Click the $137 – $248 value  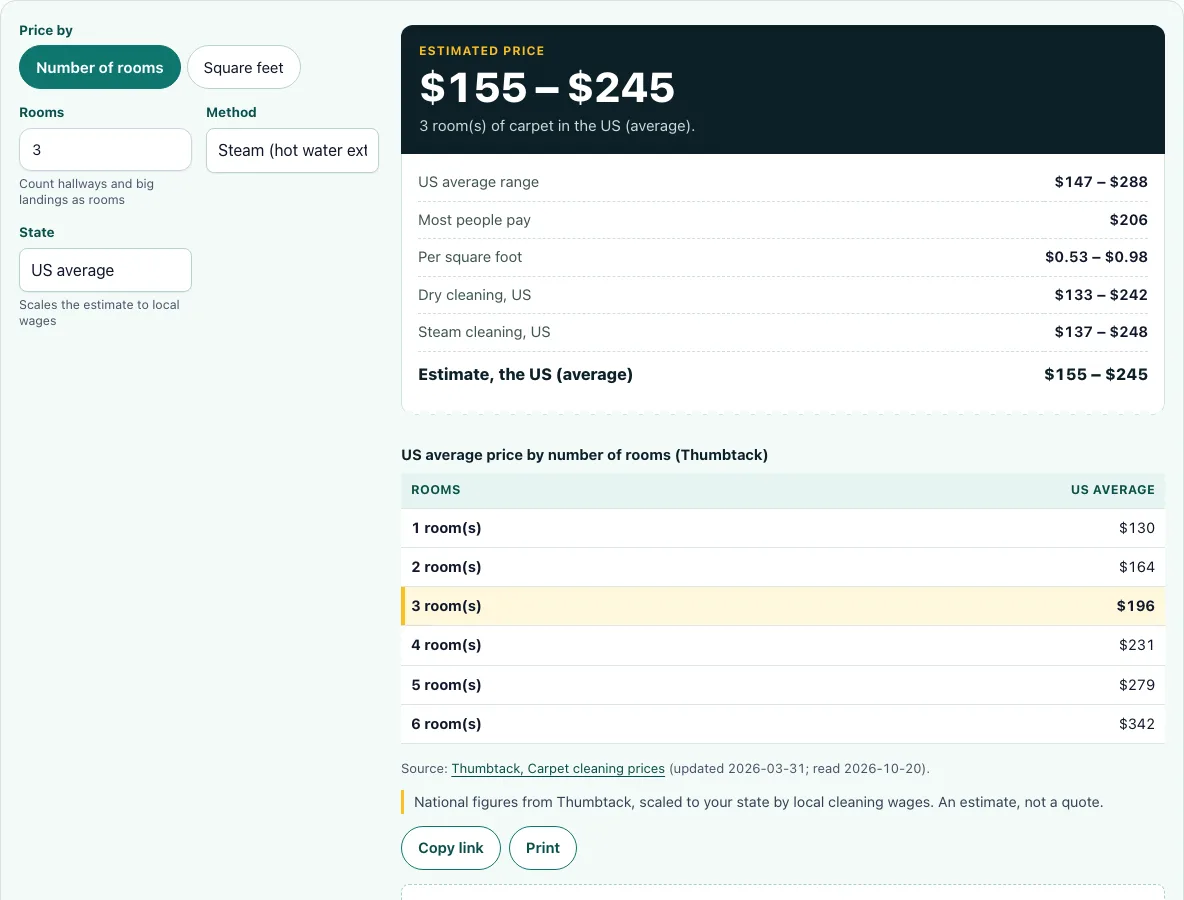coord(1101,332)
